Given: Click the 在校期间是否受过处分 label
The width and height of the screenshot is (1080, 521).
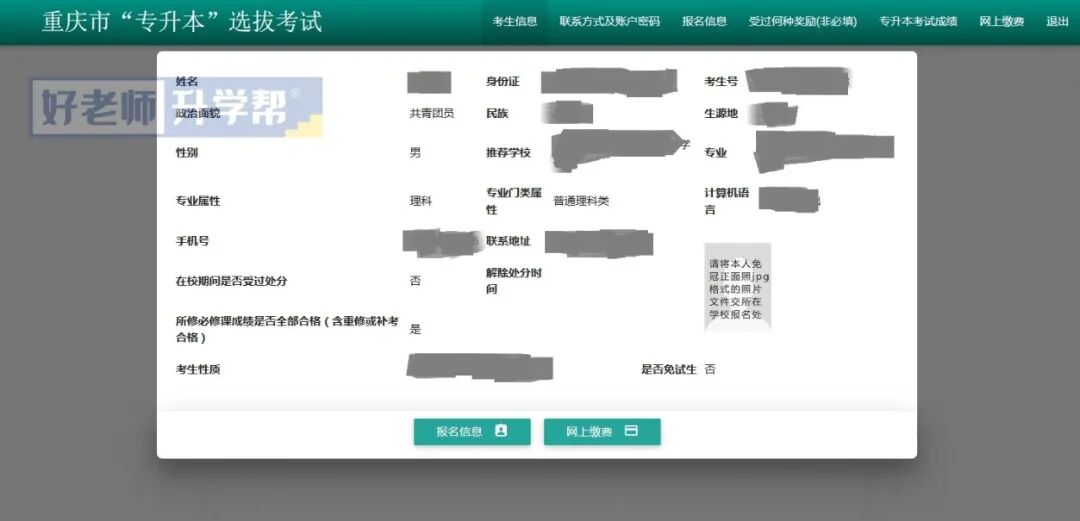Looking at the screenshot, I should (x=231, y=281).
